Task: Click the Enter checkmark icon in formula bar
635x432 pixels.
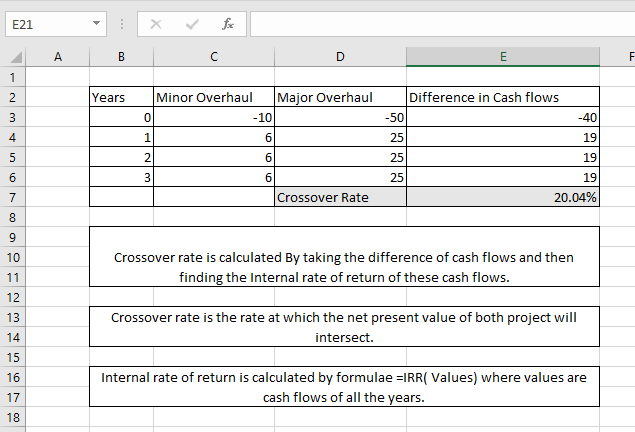Action: tap(191, 23)
